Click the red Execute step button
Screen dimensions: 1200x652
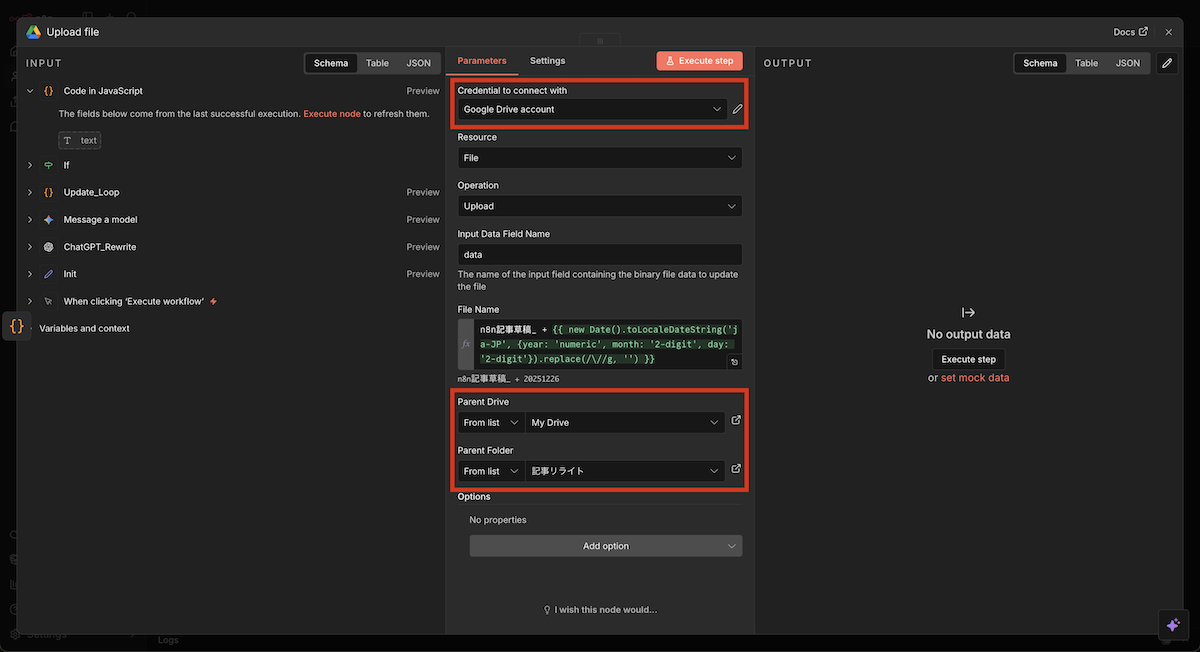(699, 61)
